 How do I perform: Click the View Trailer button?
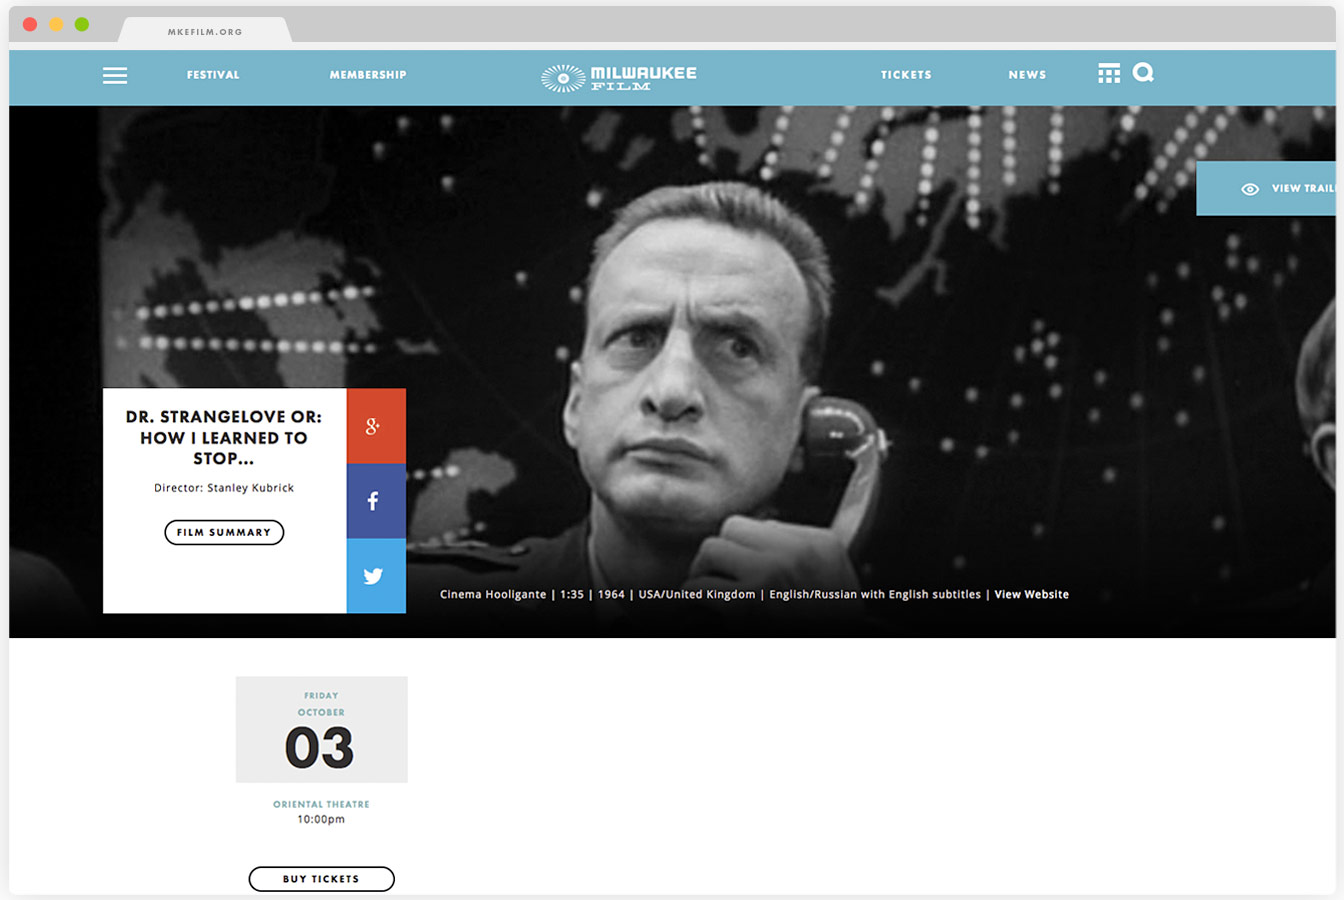(1266, 188)
